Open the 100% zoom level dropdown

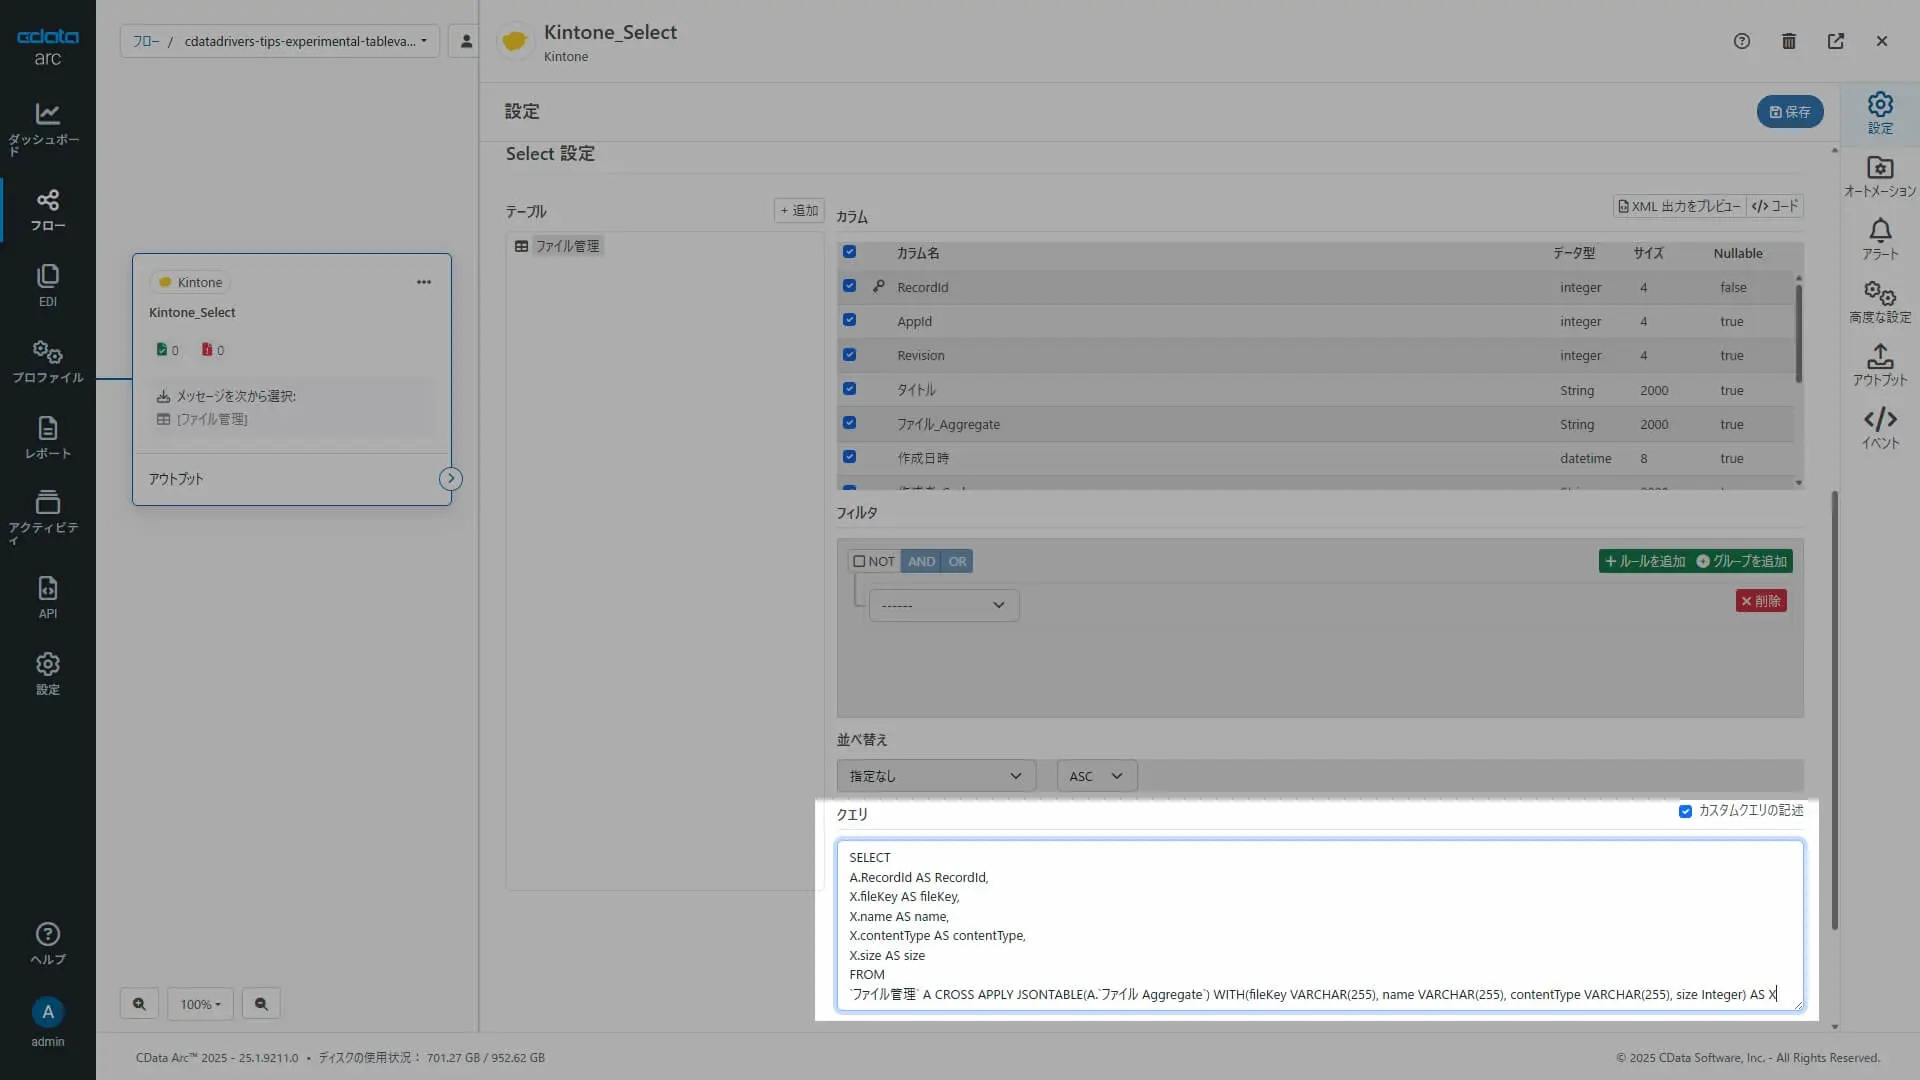point(200,1004)
